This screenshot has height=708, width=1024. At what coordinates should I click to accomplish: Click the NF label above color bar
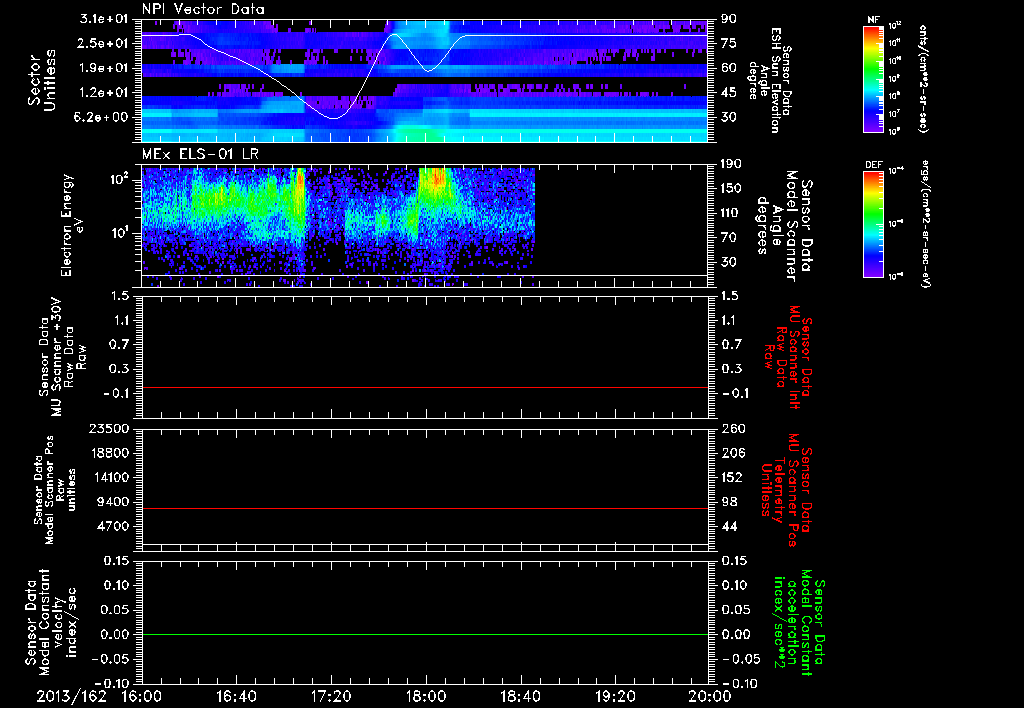pos(874,20)
